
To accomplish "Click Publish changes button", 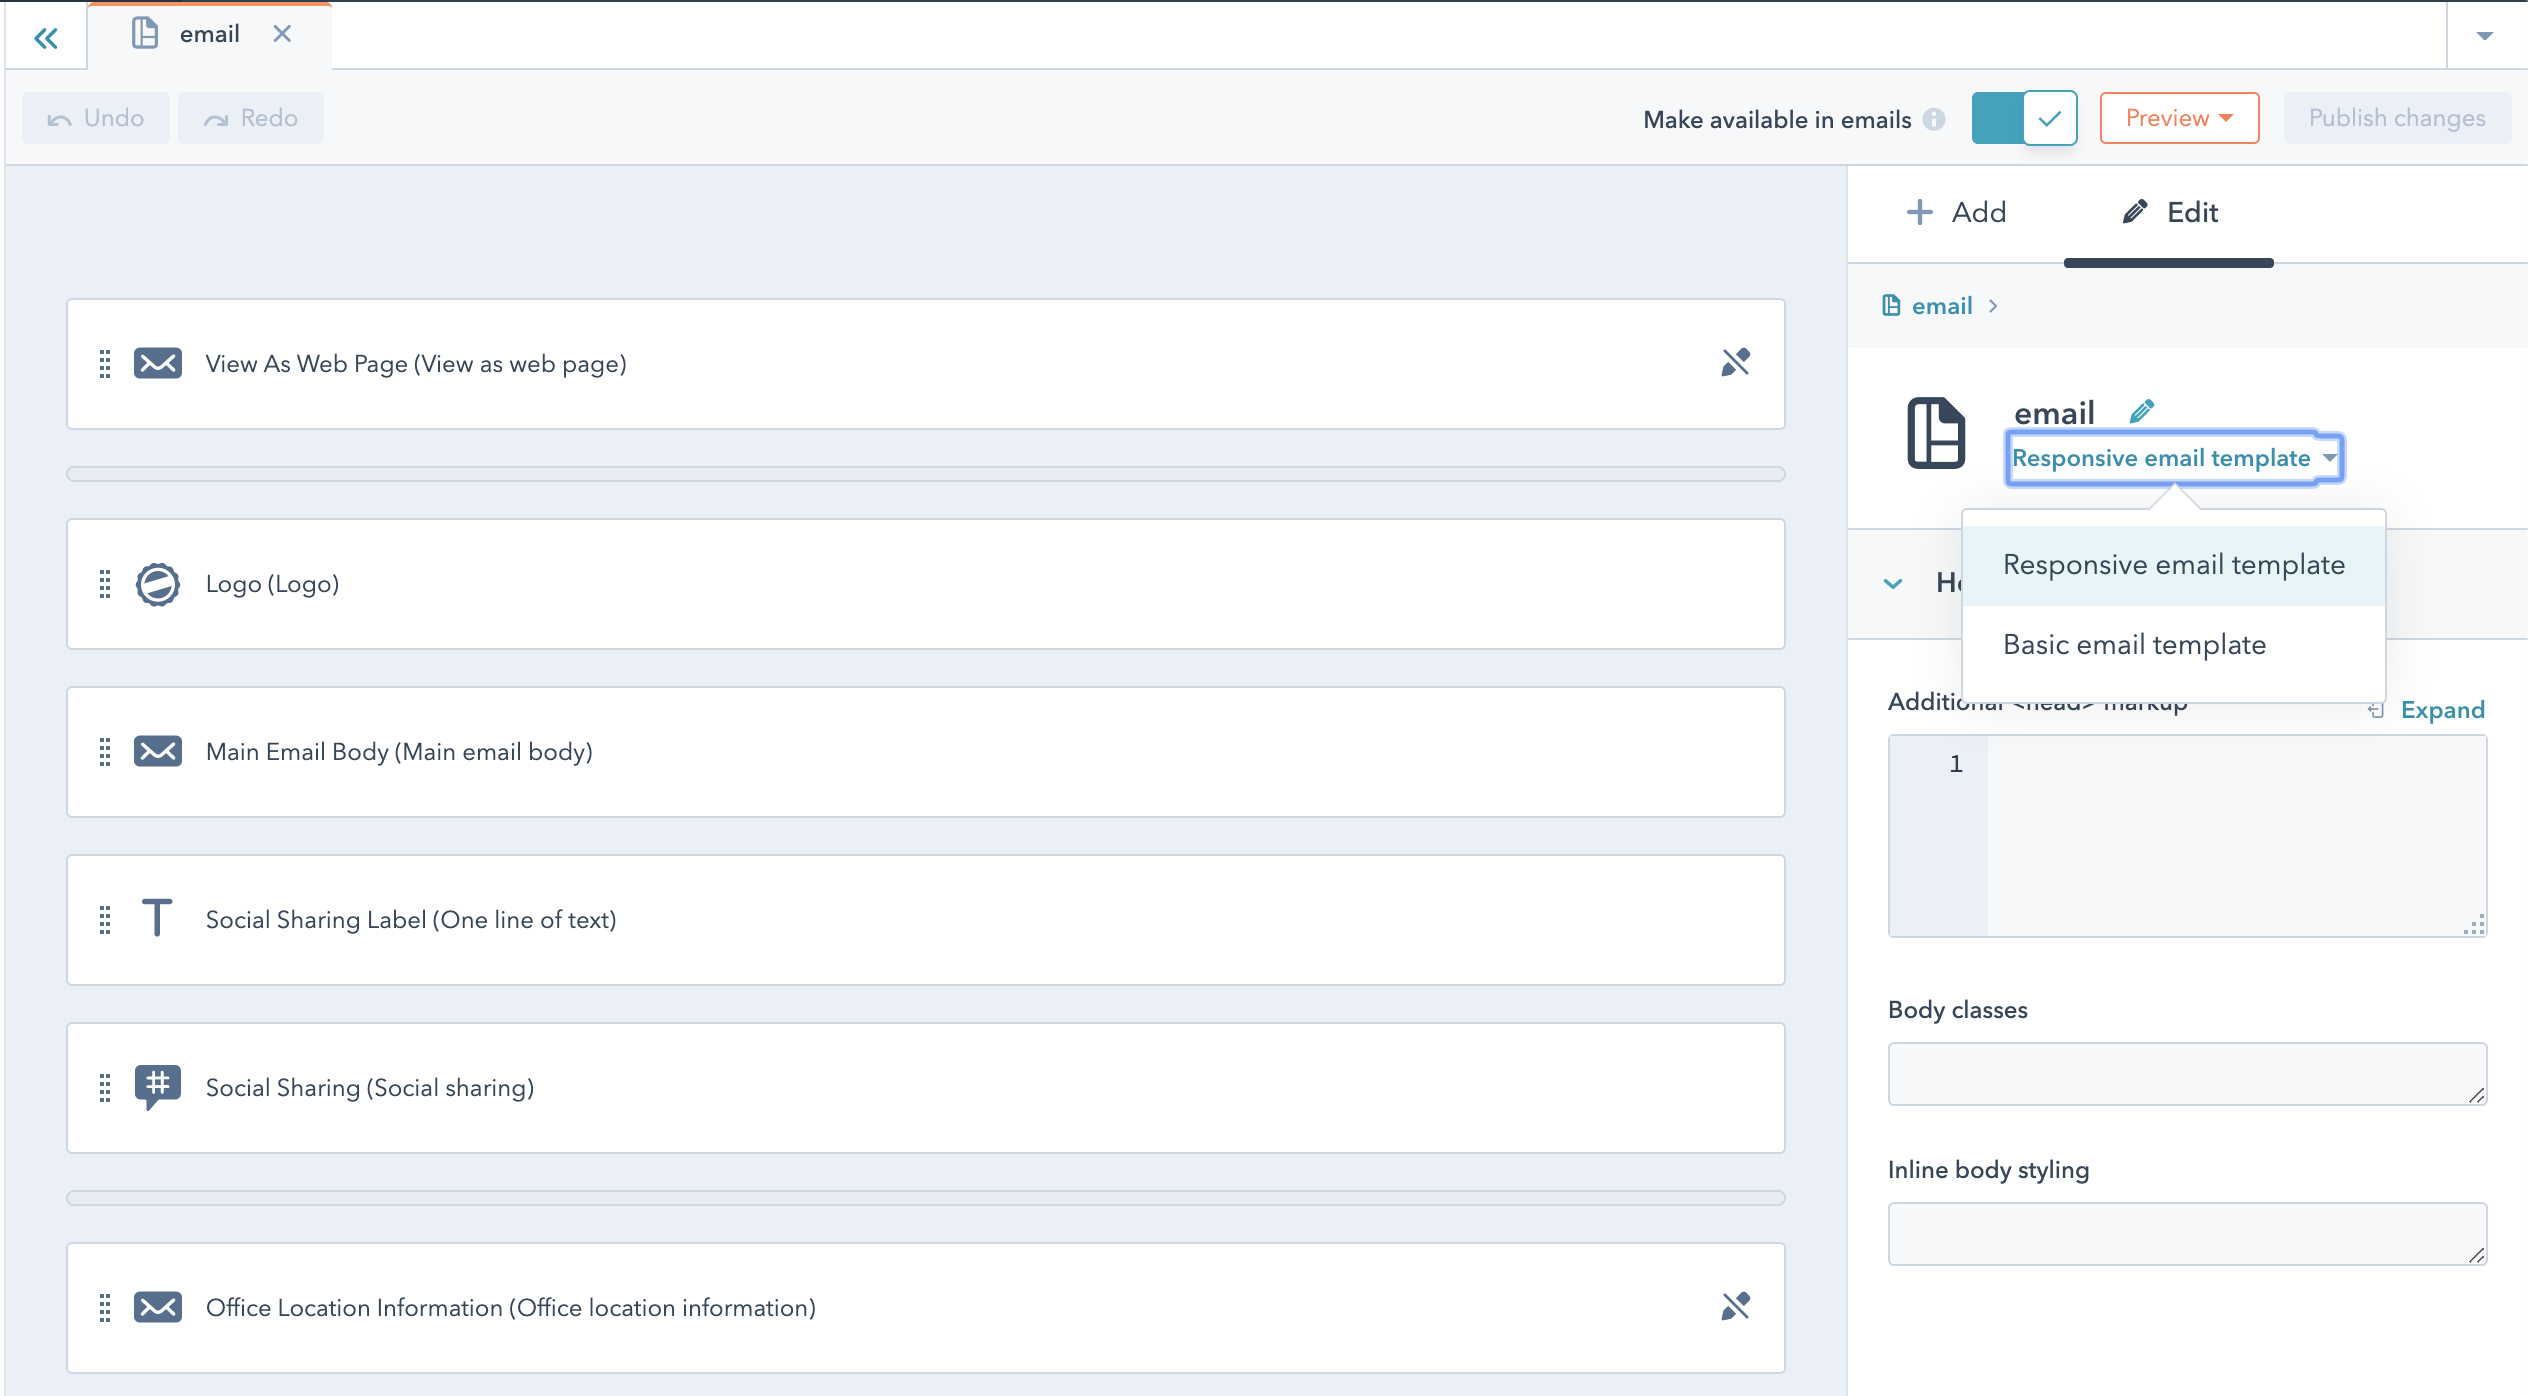I will click(2396, 117).
